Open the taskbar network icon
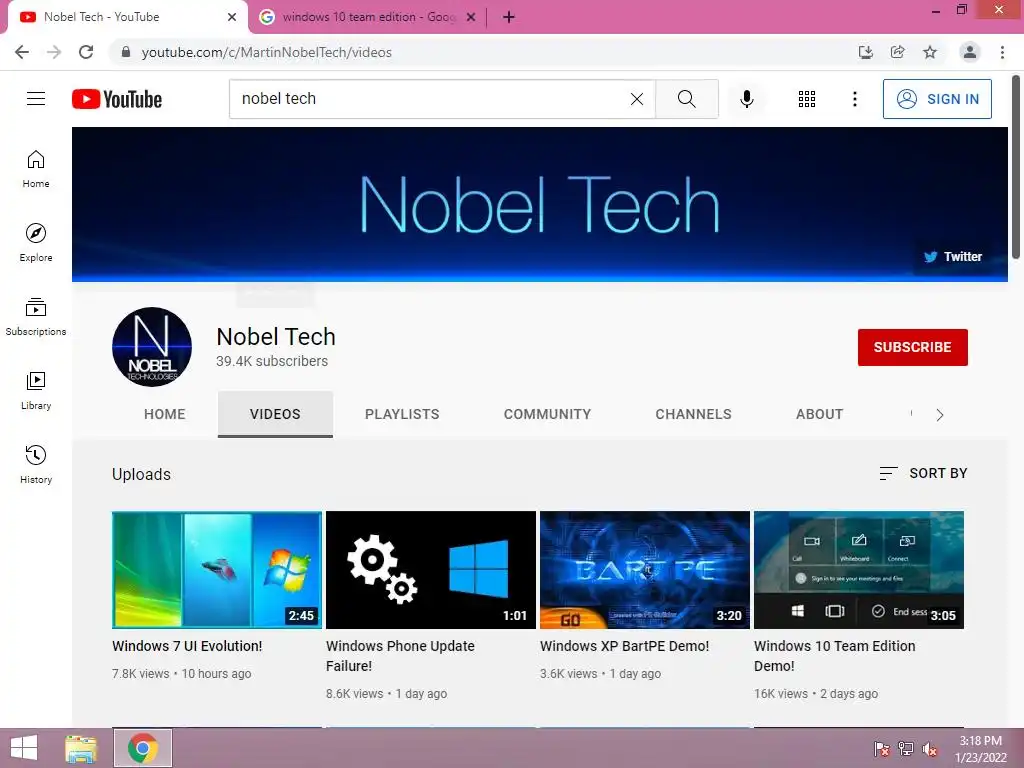This screenshot has width=1024, height=768. pos(906,749)
